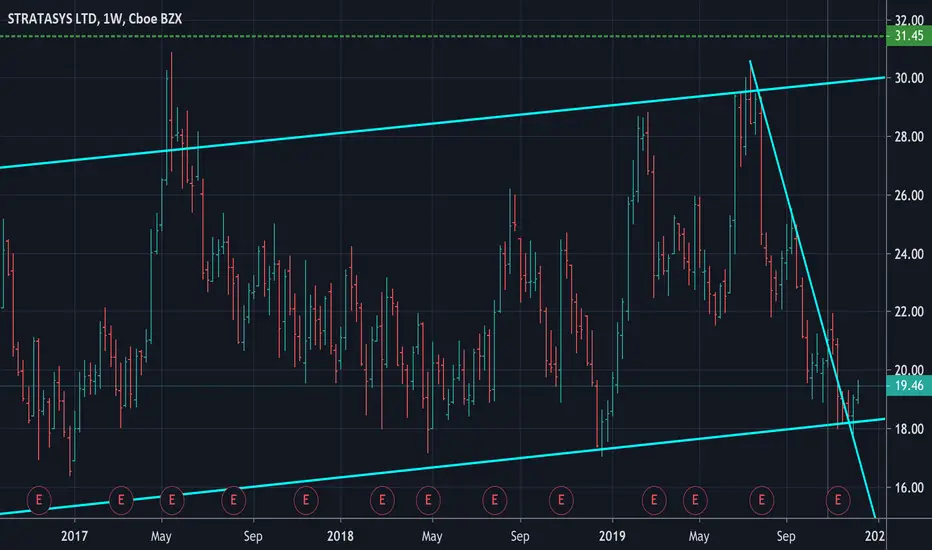This screenshot has height=550, width=932.
Task: Open the E marker between Sep 2018 and 2019
Action: (561, 500)
